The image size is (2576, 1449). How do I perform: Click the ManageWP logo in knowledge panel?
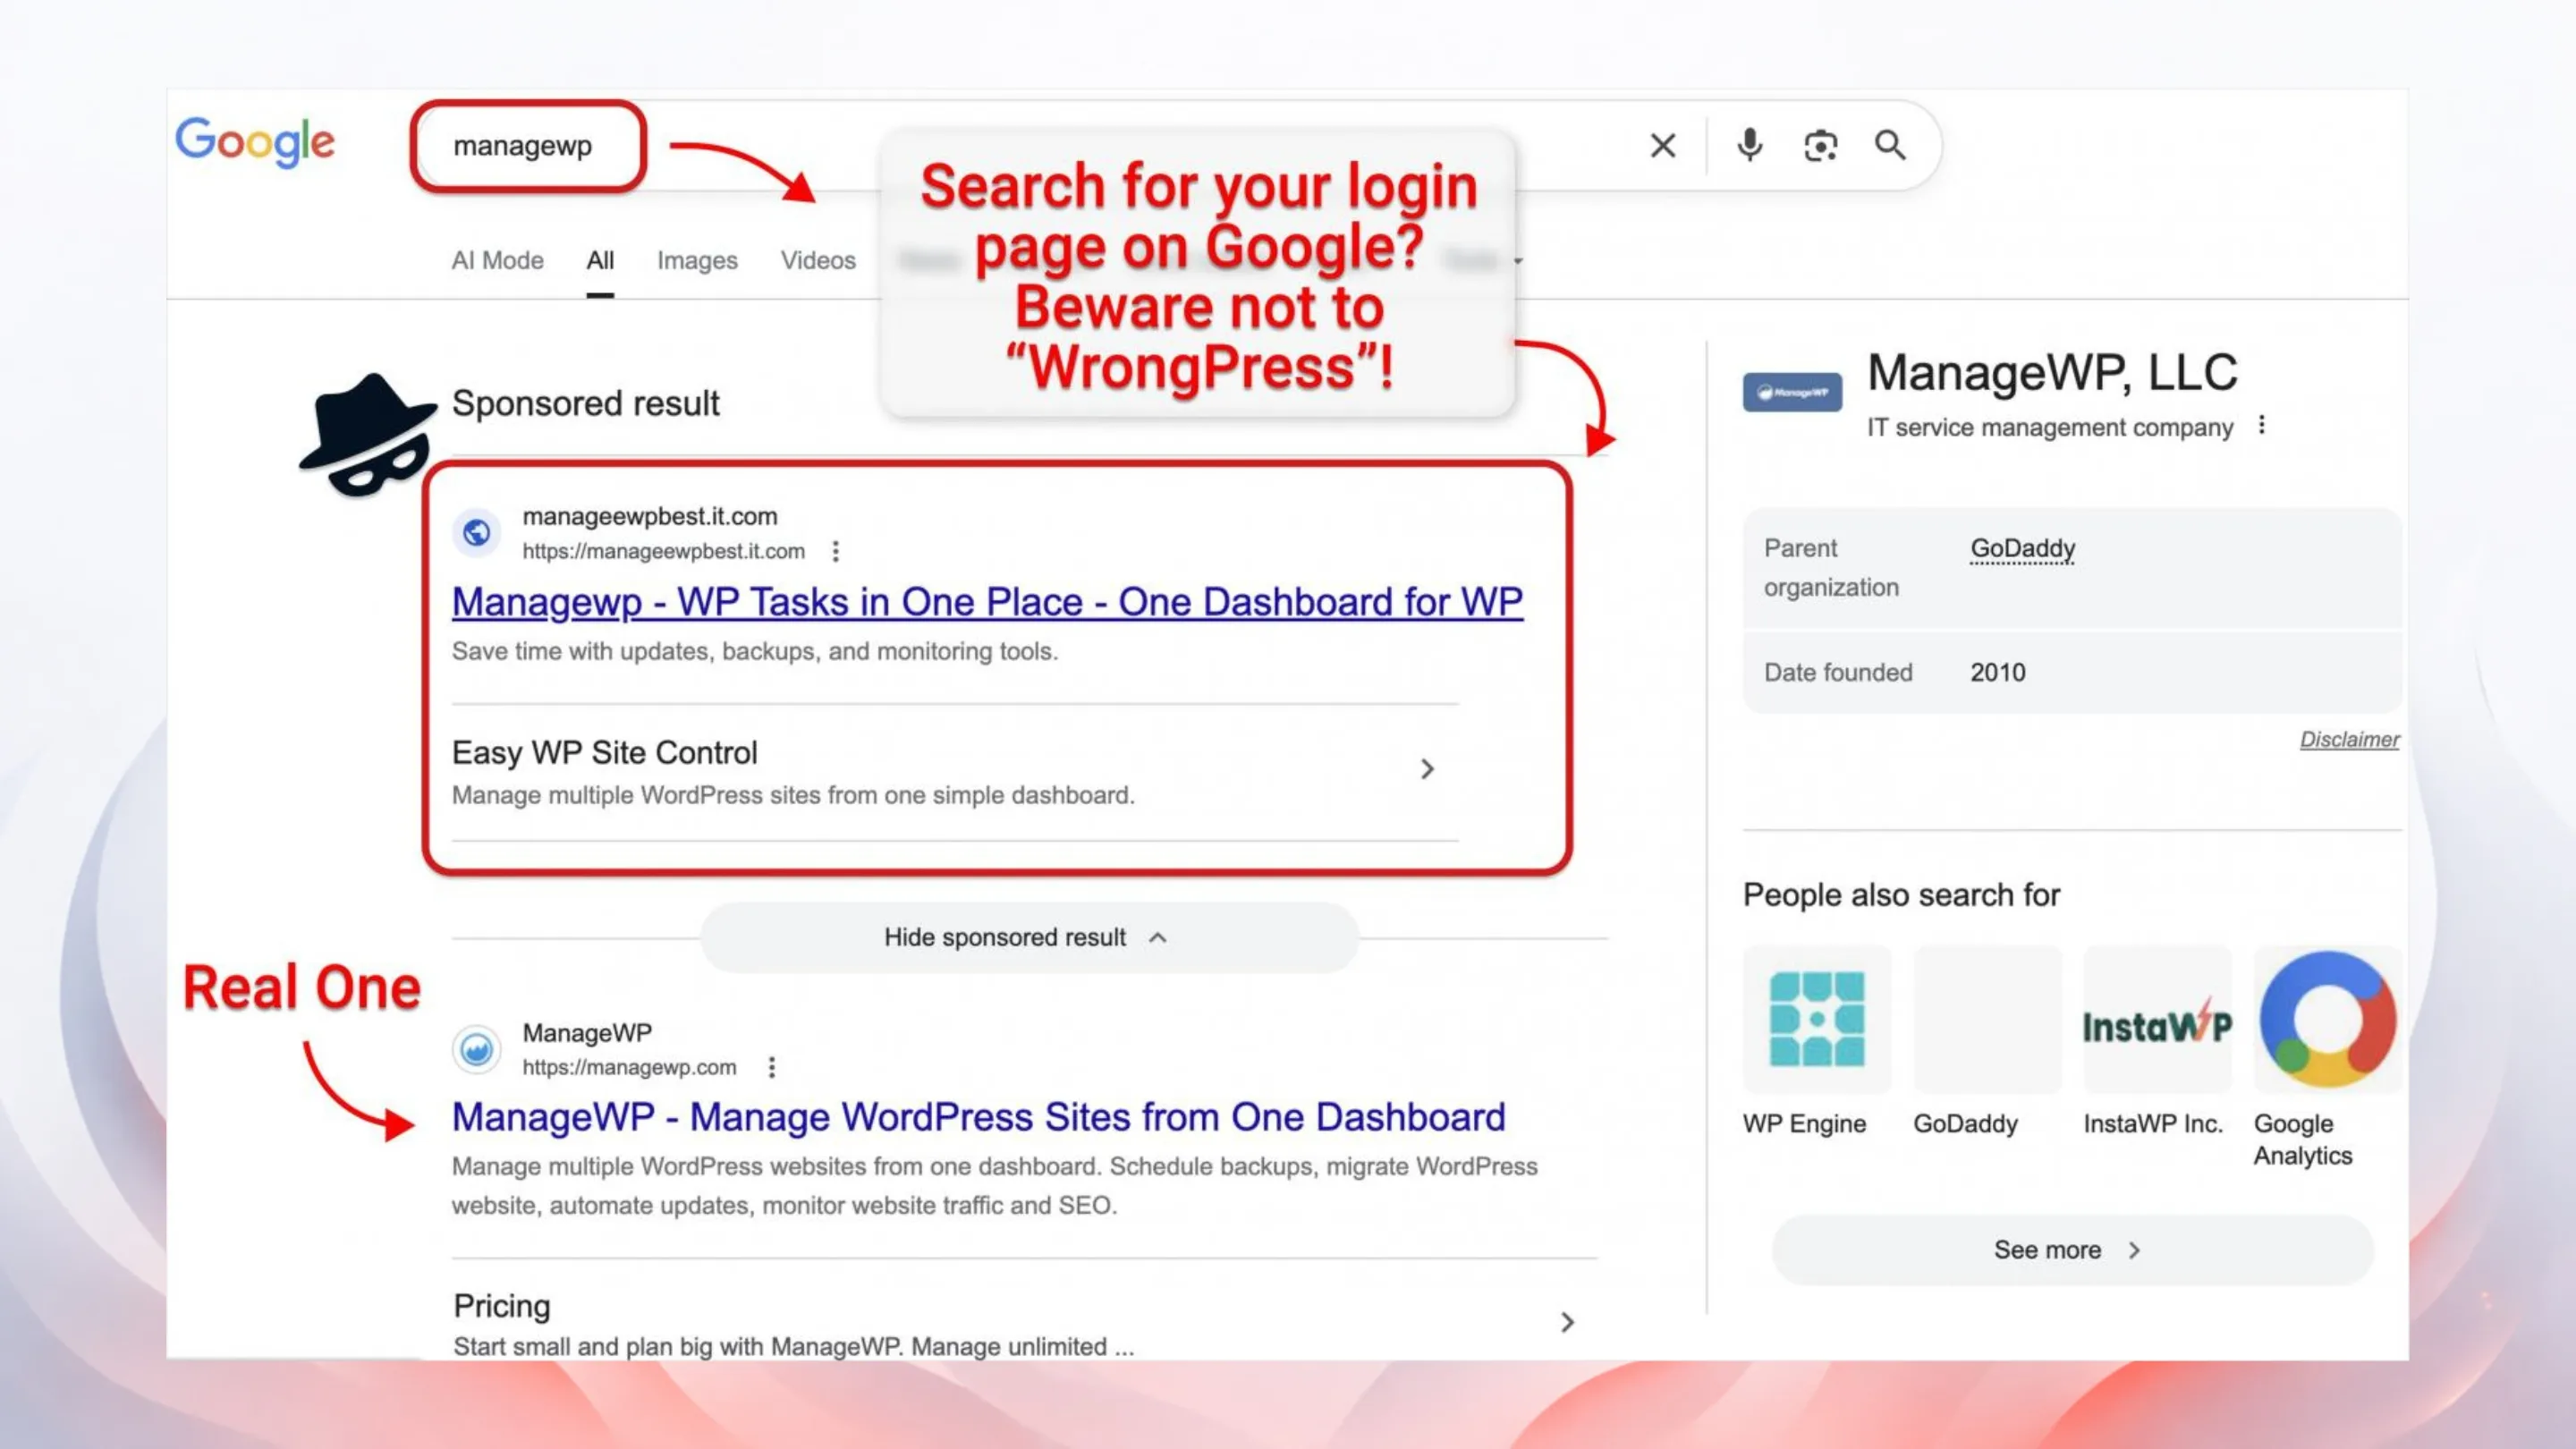click(x=1791, y=392)
